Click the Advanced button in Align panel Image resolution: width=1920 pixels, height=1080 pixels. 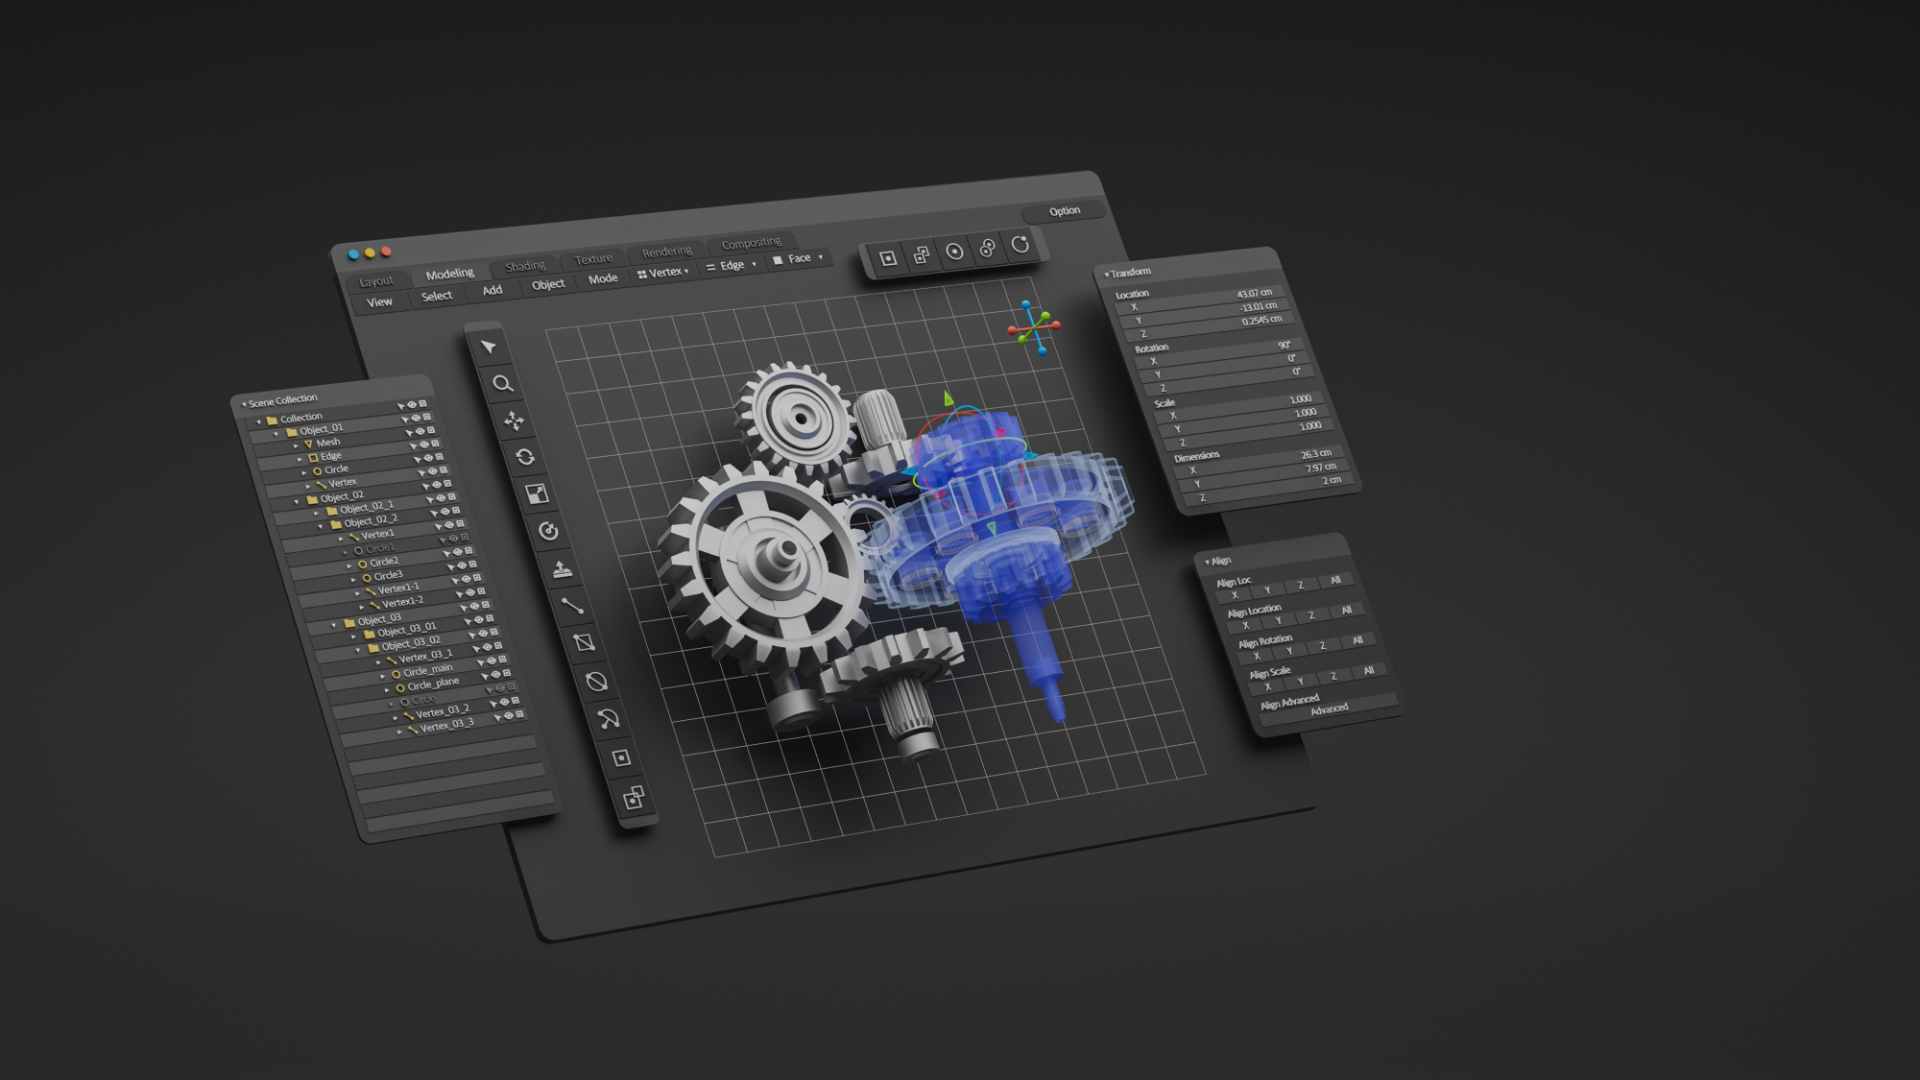click(1330, 710)
